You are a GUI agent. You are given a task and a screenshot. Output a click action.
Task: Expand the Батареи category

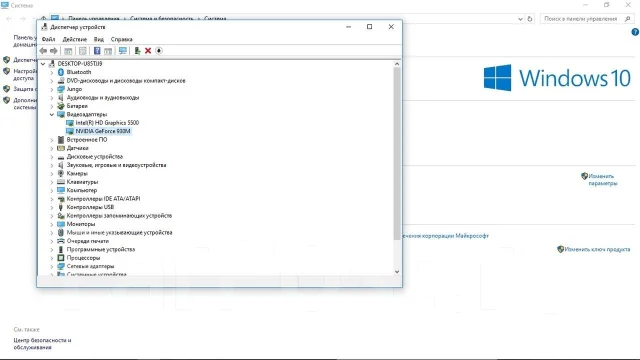[x=52, y=106]
